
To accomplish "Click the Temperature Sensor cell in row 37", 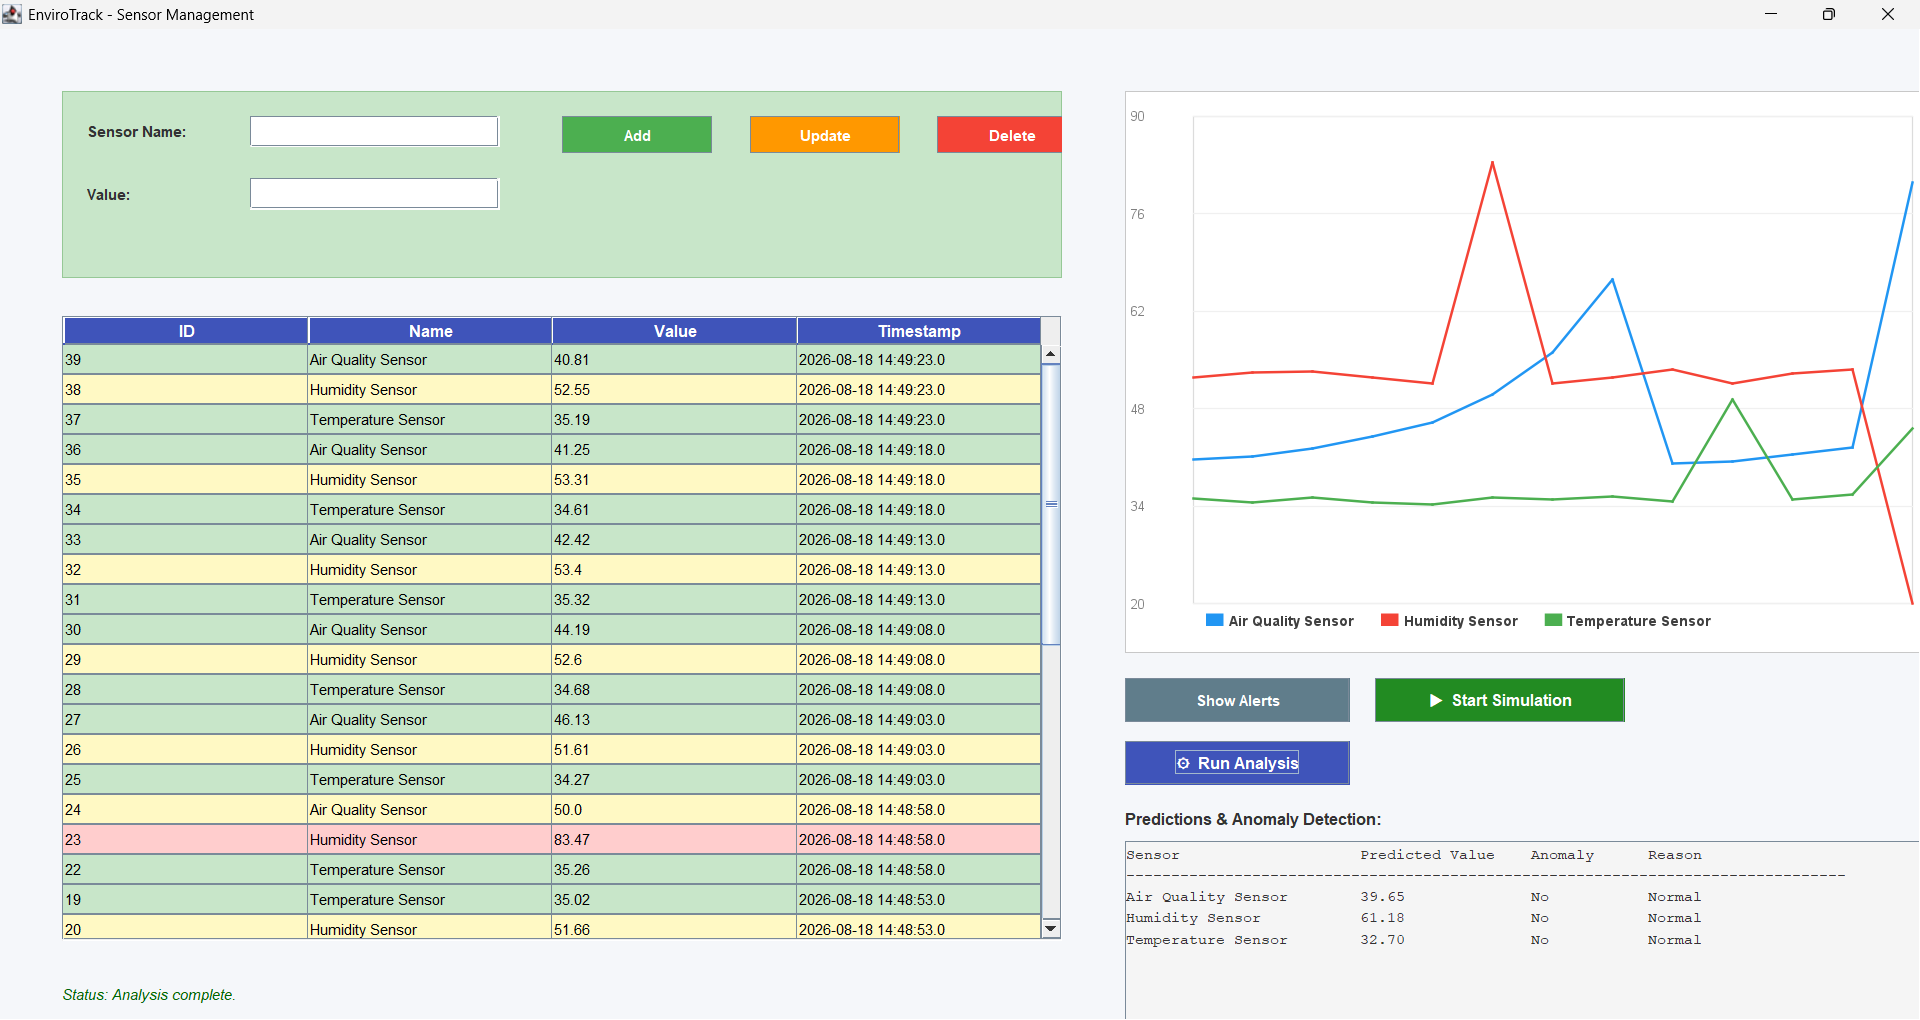I will tap(430, 420).
